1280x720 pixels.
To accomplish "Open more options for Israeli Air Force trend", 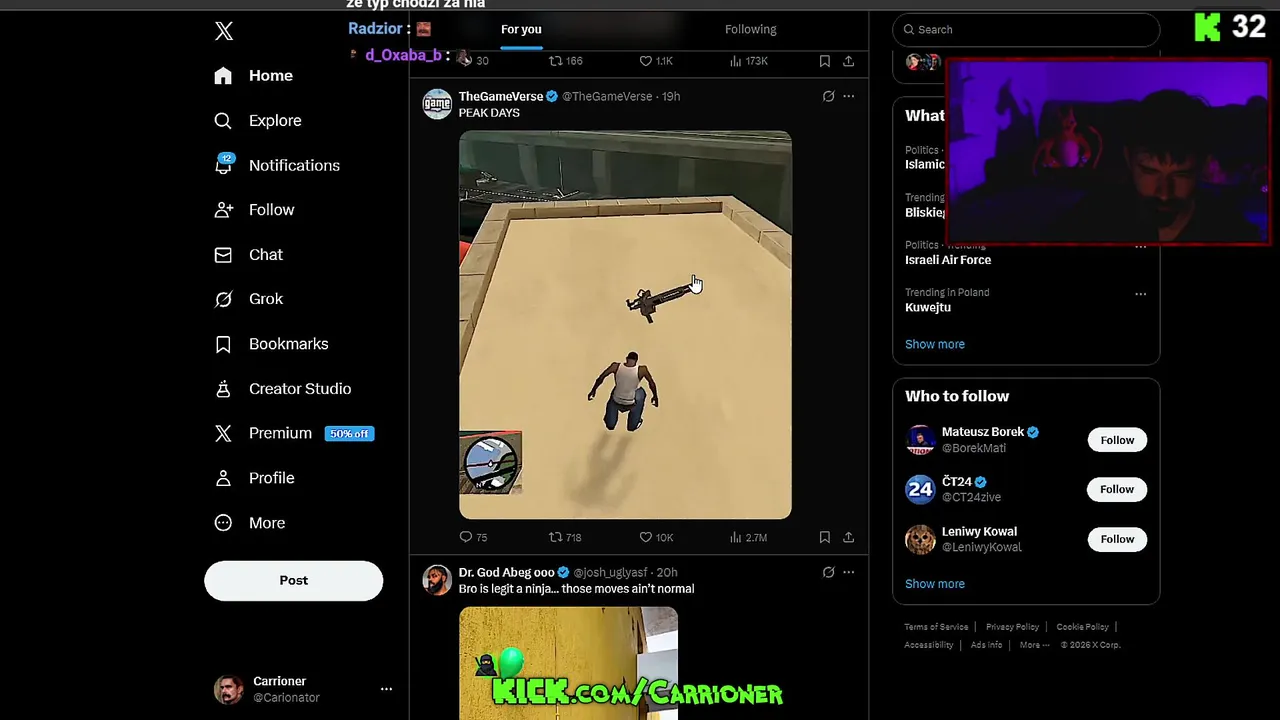I will point(1140,247).
